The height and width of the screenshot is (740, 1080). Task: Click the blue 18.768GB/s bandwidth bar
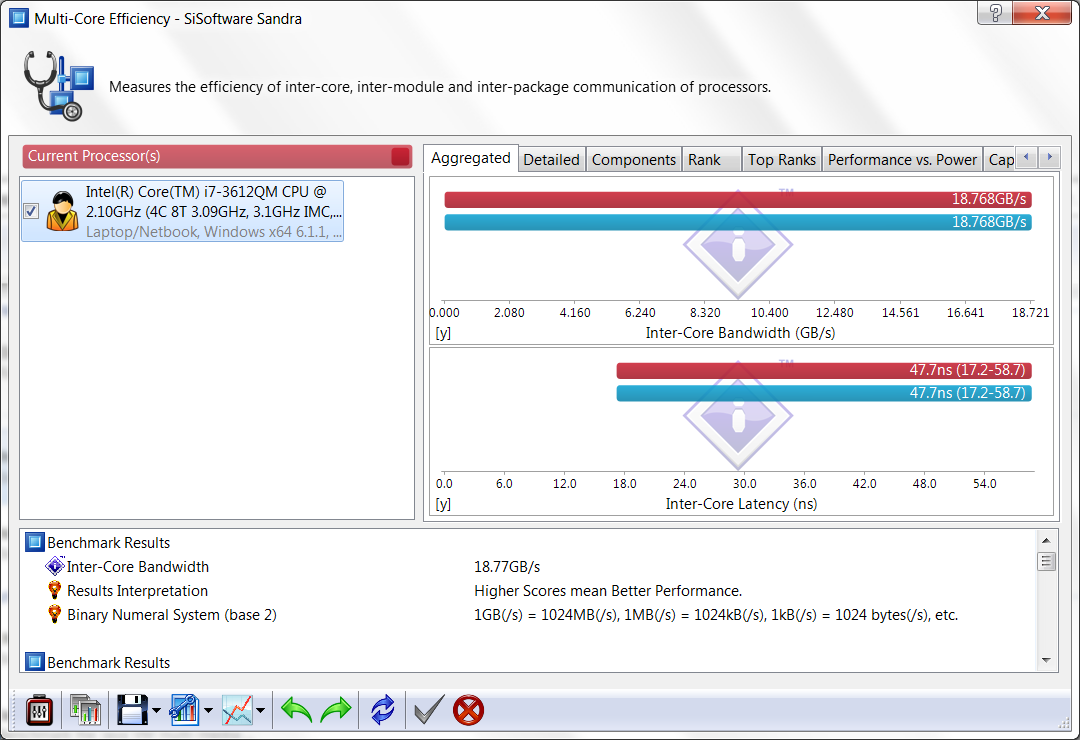pos(738,222)
